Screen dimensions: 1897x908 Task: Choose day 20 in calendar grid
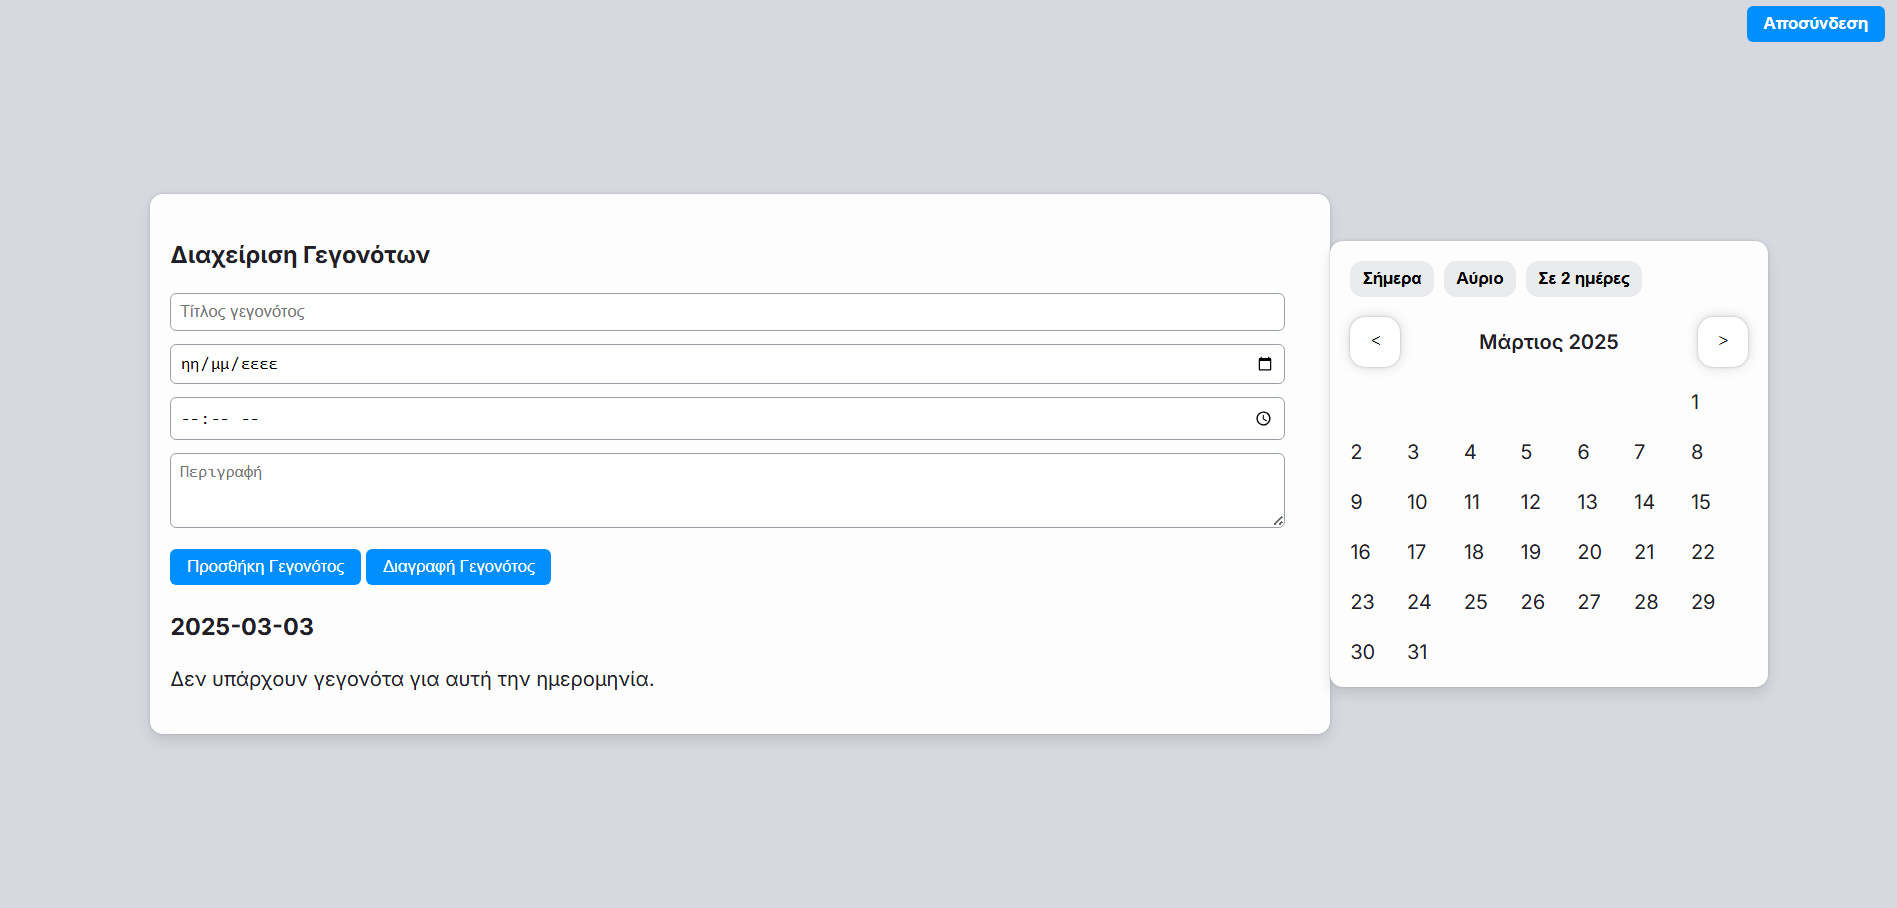pyautogui.click(x=1589, y=552)
